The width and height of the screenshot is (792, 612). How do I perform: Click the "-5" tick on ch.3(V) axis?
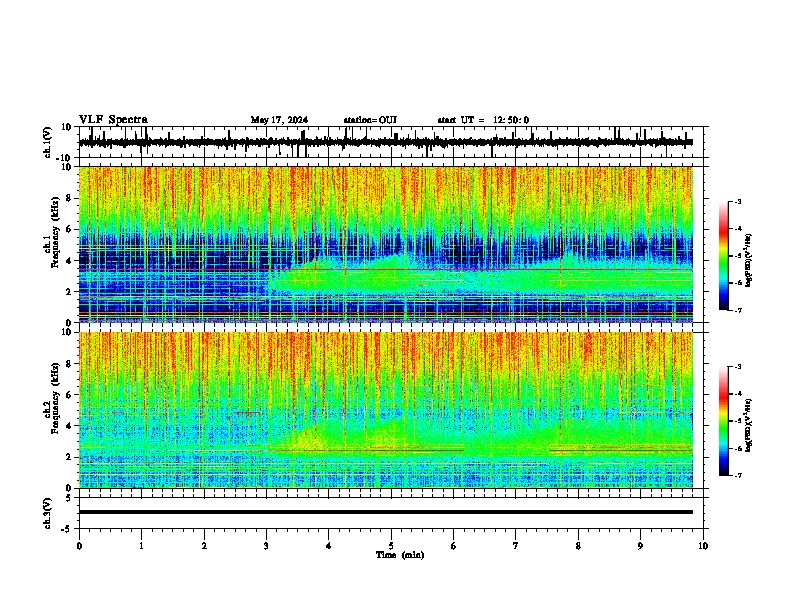click(67, 529)
